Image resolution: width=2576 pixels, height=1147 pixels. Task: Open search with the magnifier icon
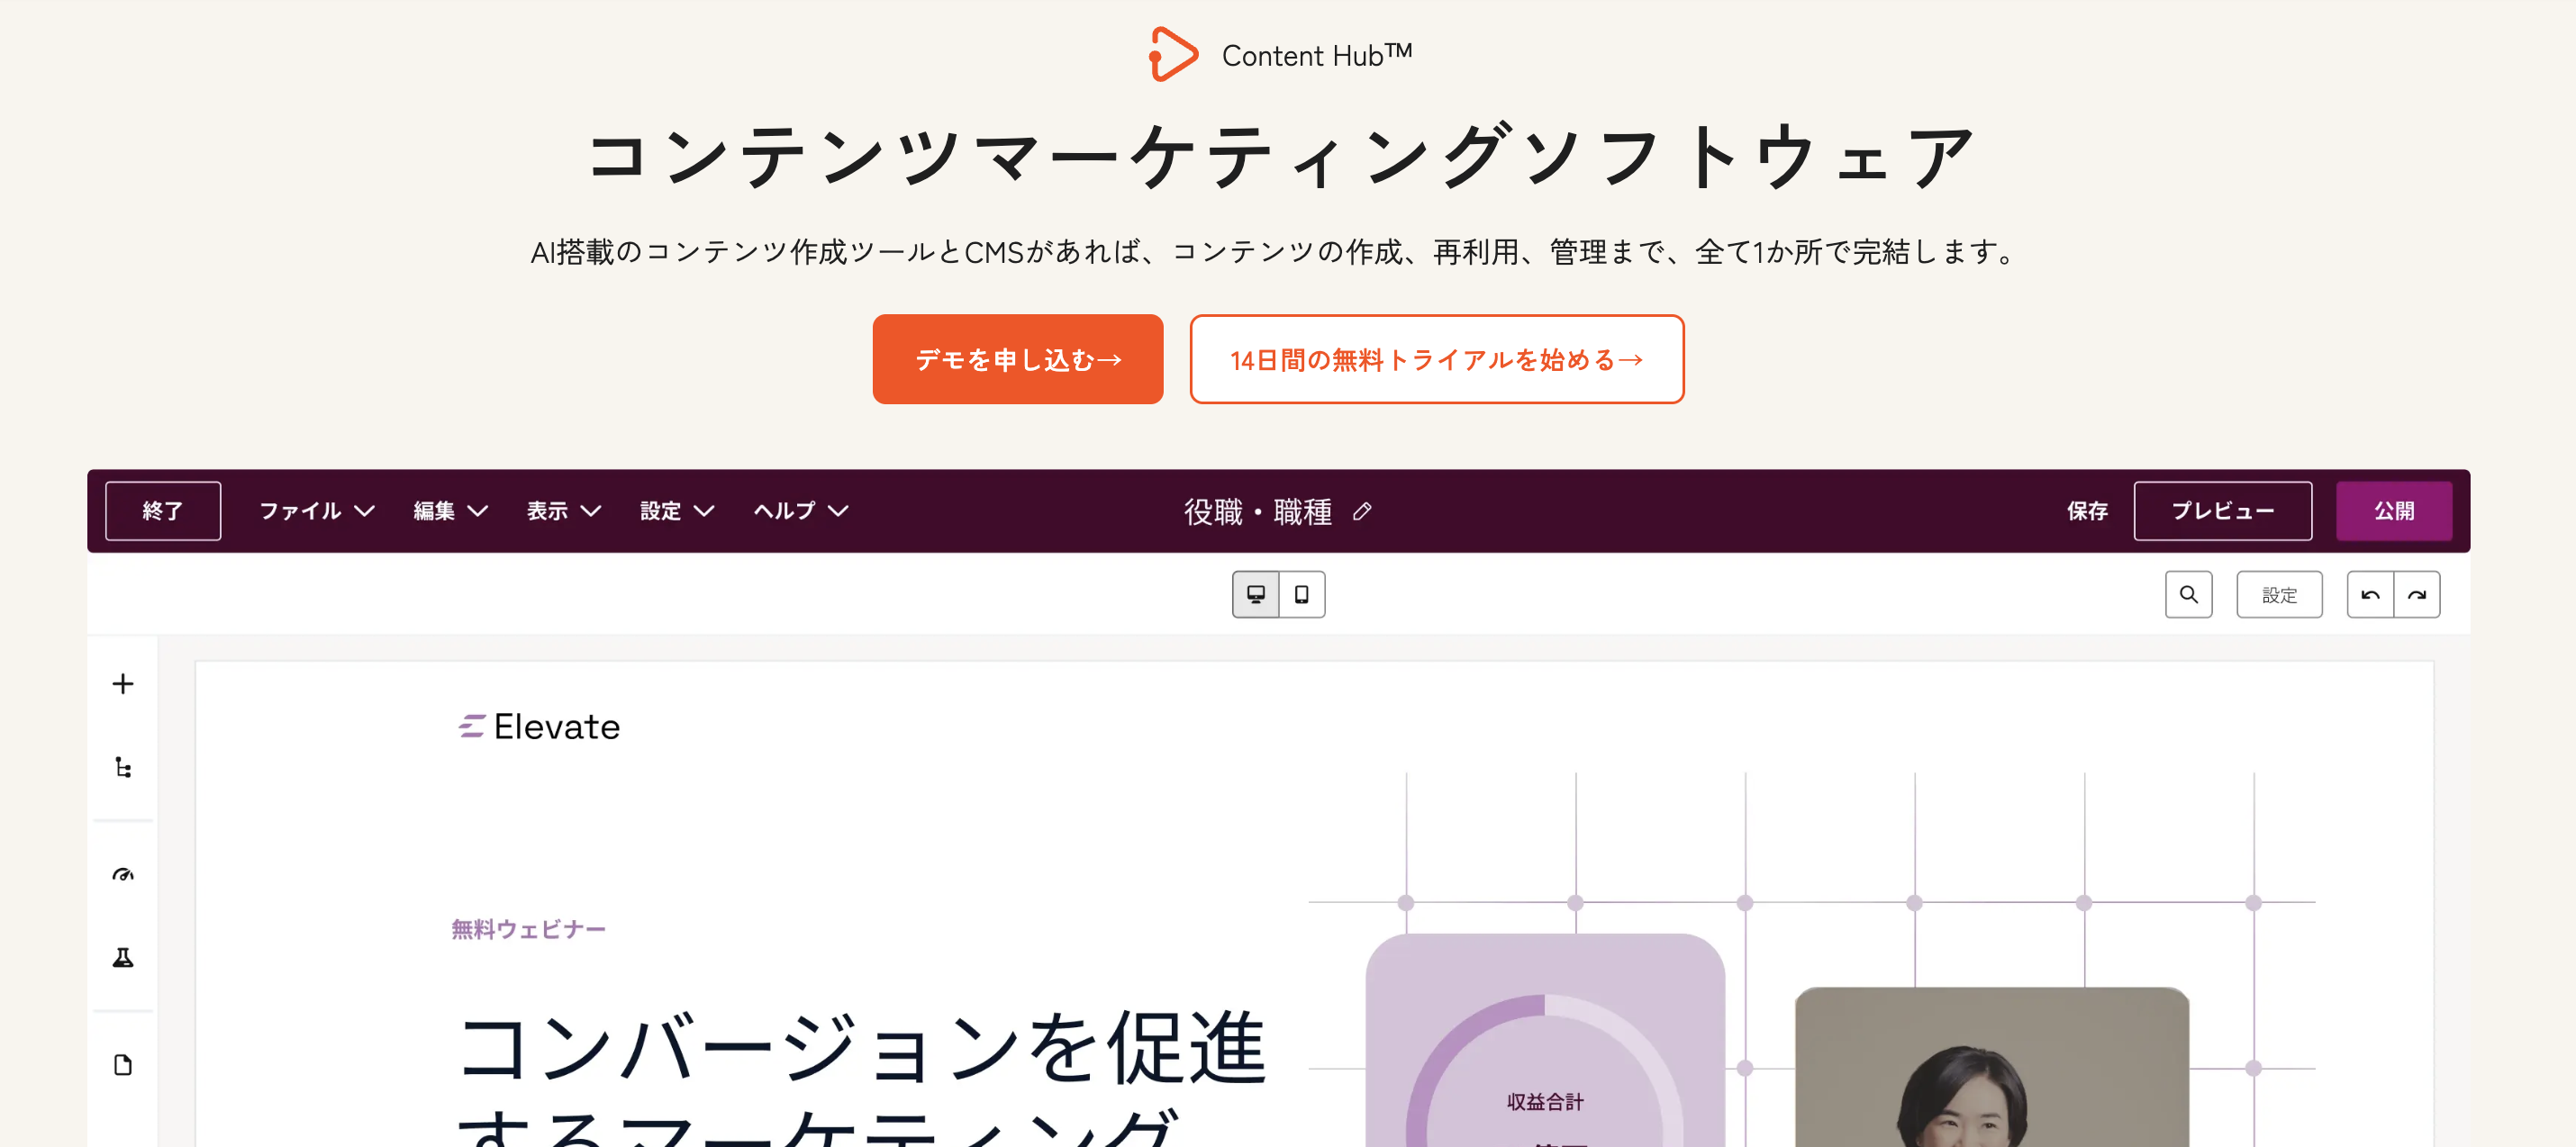pyautogui.click(x=2188, y=594)
